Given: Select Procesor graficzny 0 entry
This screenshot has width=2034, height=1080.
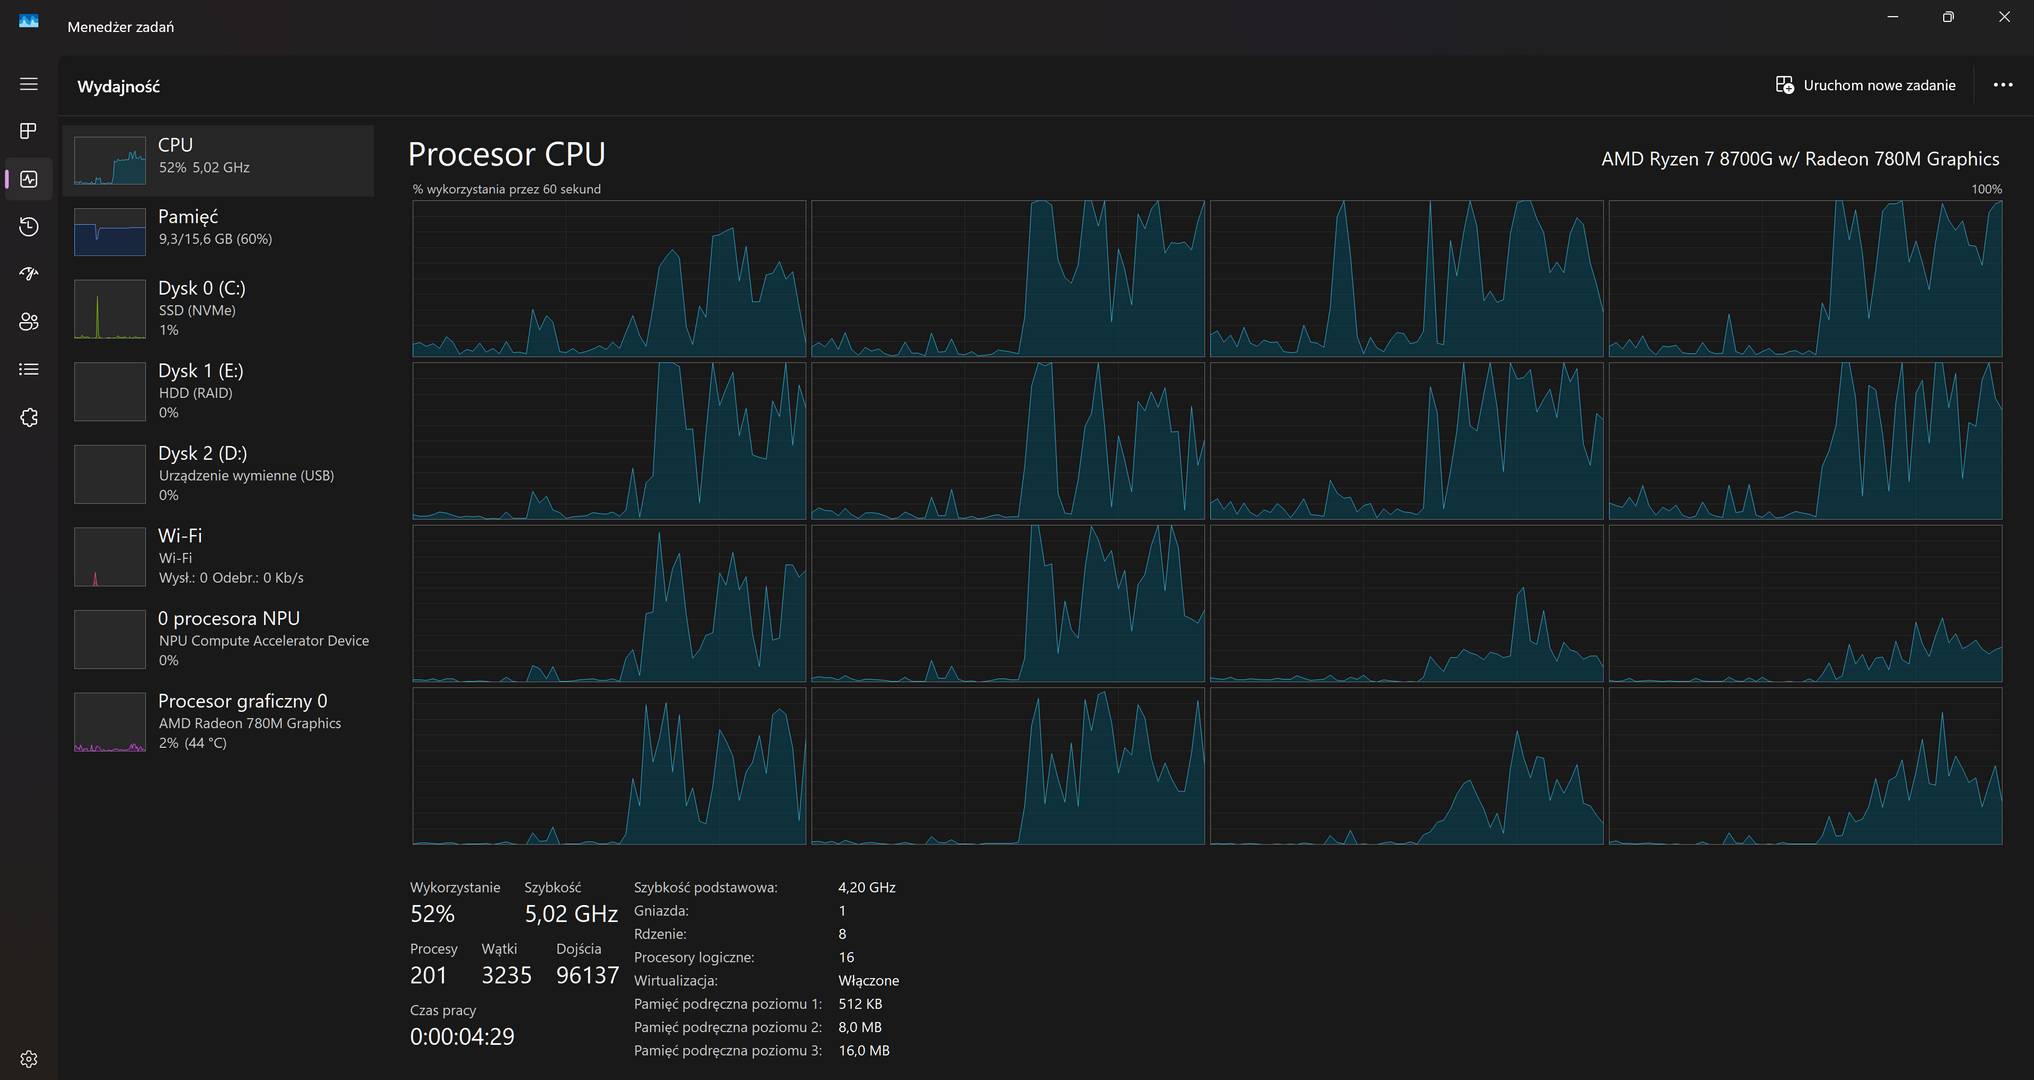Looking at the screenshot, I should pyautogui.click(x=218, y=722).
